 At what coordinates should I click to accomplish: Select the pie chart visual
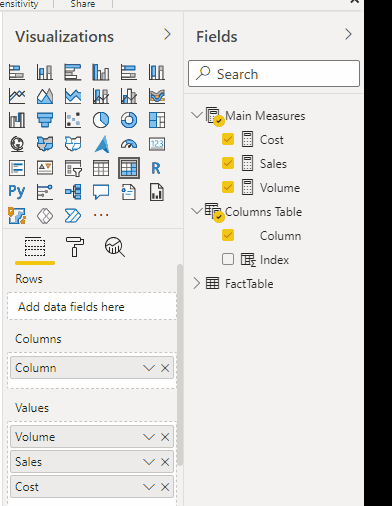[x=101, y=120]
